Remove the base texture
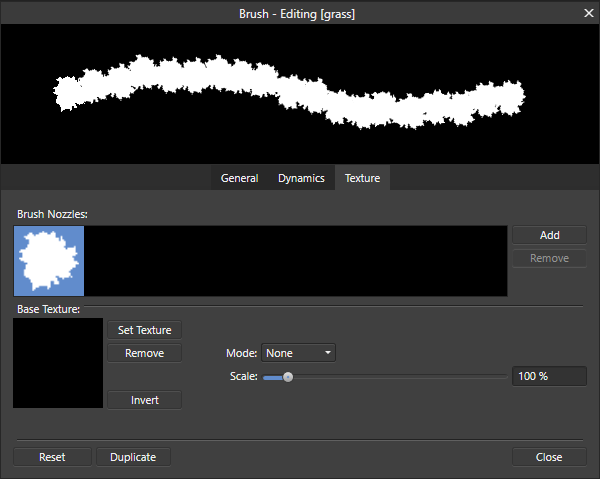The width and height of the screenshot is (600, 479). pos(145,353)
